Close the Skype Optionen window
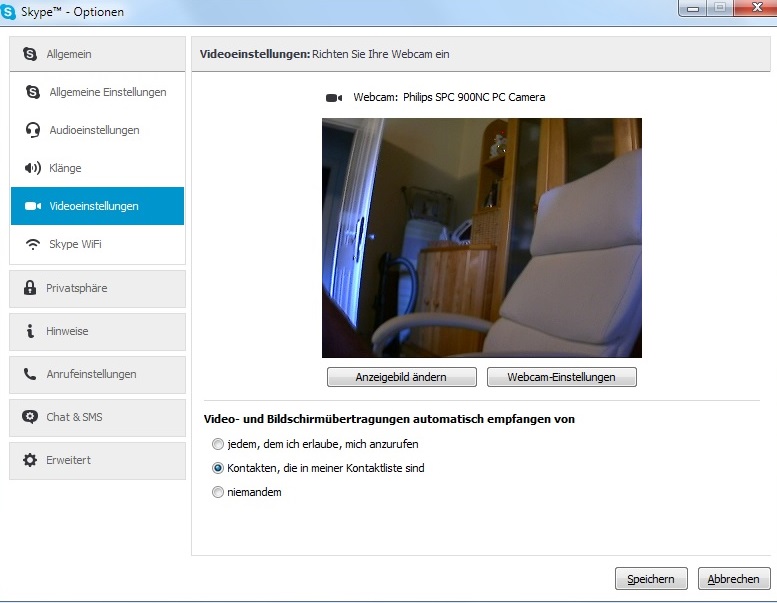 click(x=757, y=7)
